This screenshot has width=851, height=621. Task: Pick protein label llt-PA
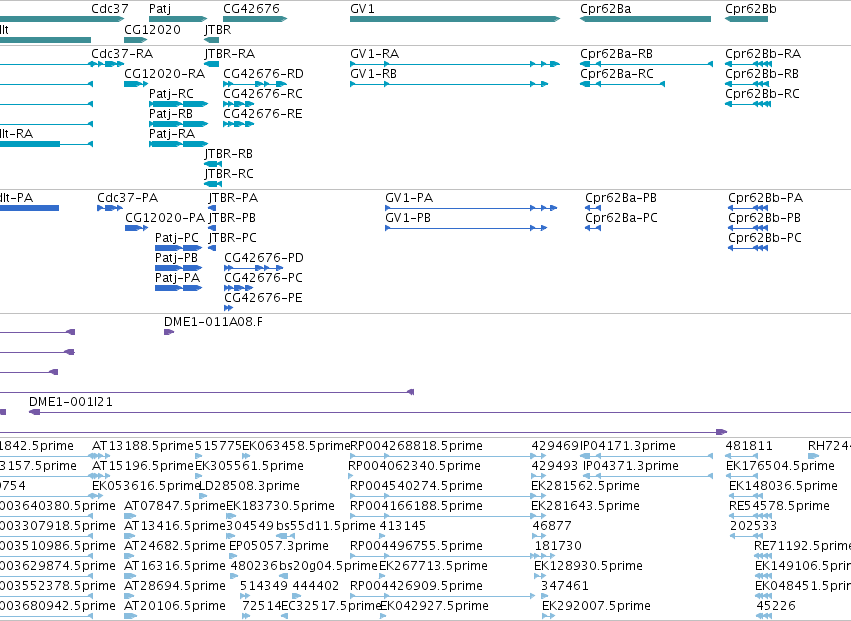16,198
